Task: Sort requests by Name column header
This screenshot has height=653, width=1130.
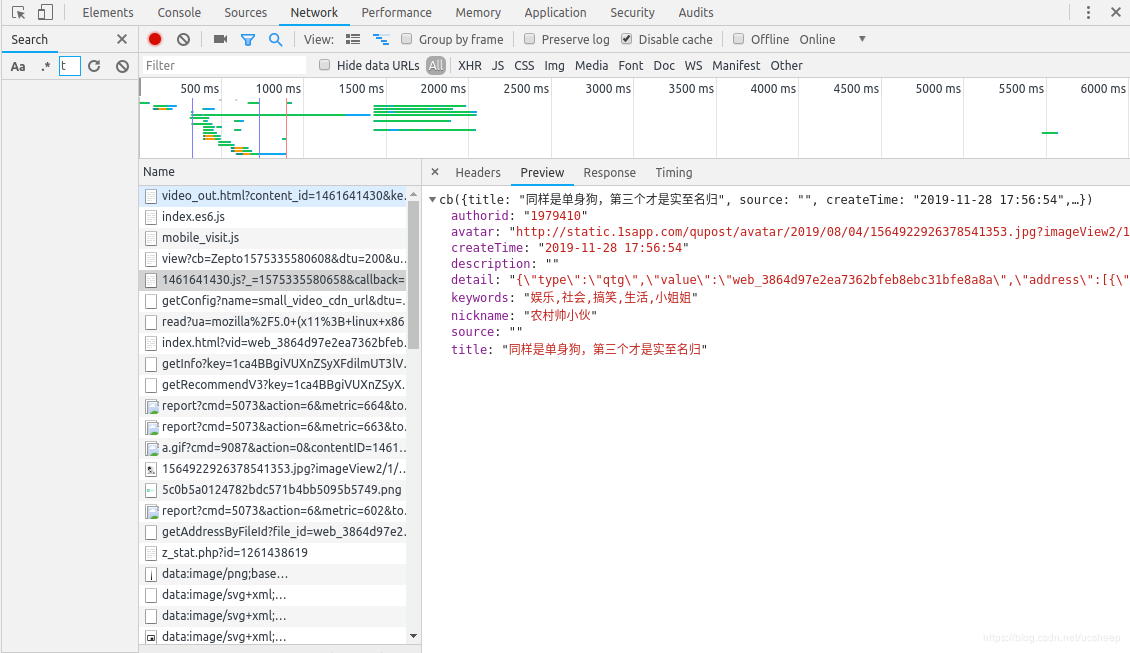Action: click(x=280, y=172)
